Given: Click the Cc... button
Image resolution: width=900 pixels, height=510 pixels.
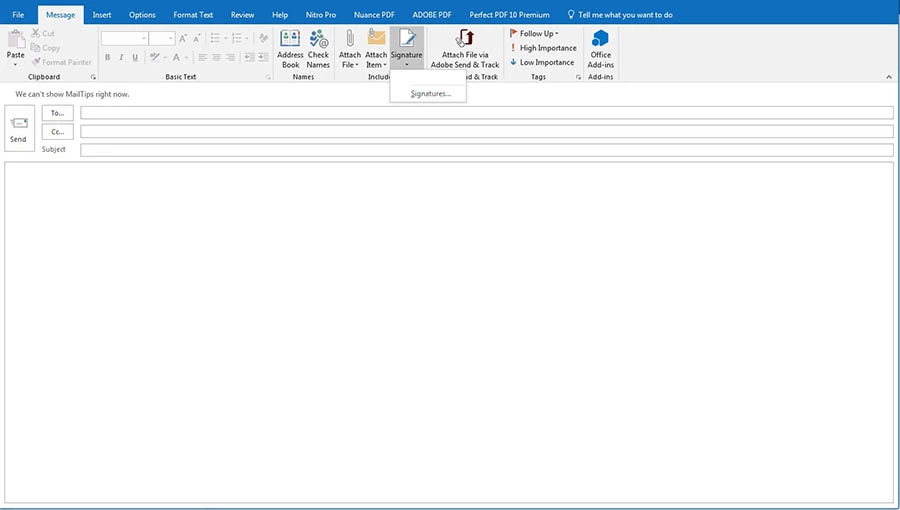Looking at the screenshot, I should (57, 131).
